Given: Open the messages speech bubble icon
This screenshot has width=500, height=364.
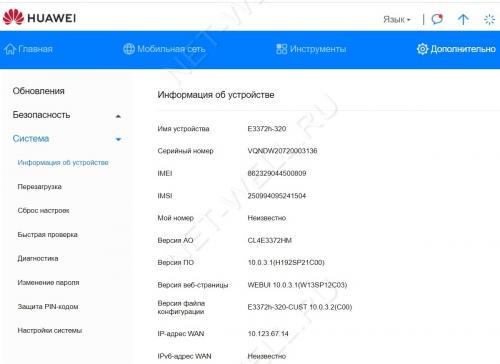Looking at the screenshot, I should [x=437, y=19].
